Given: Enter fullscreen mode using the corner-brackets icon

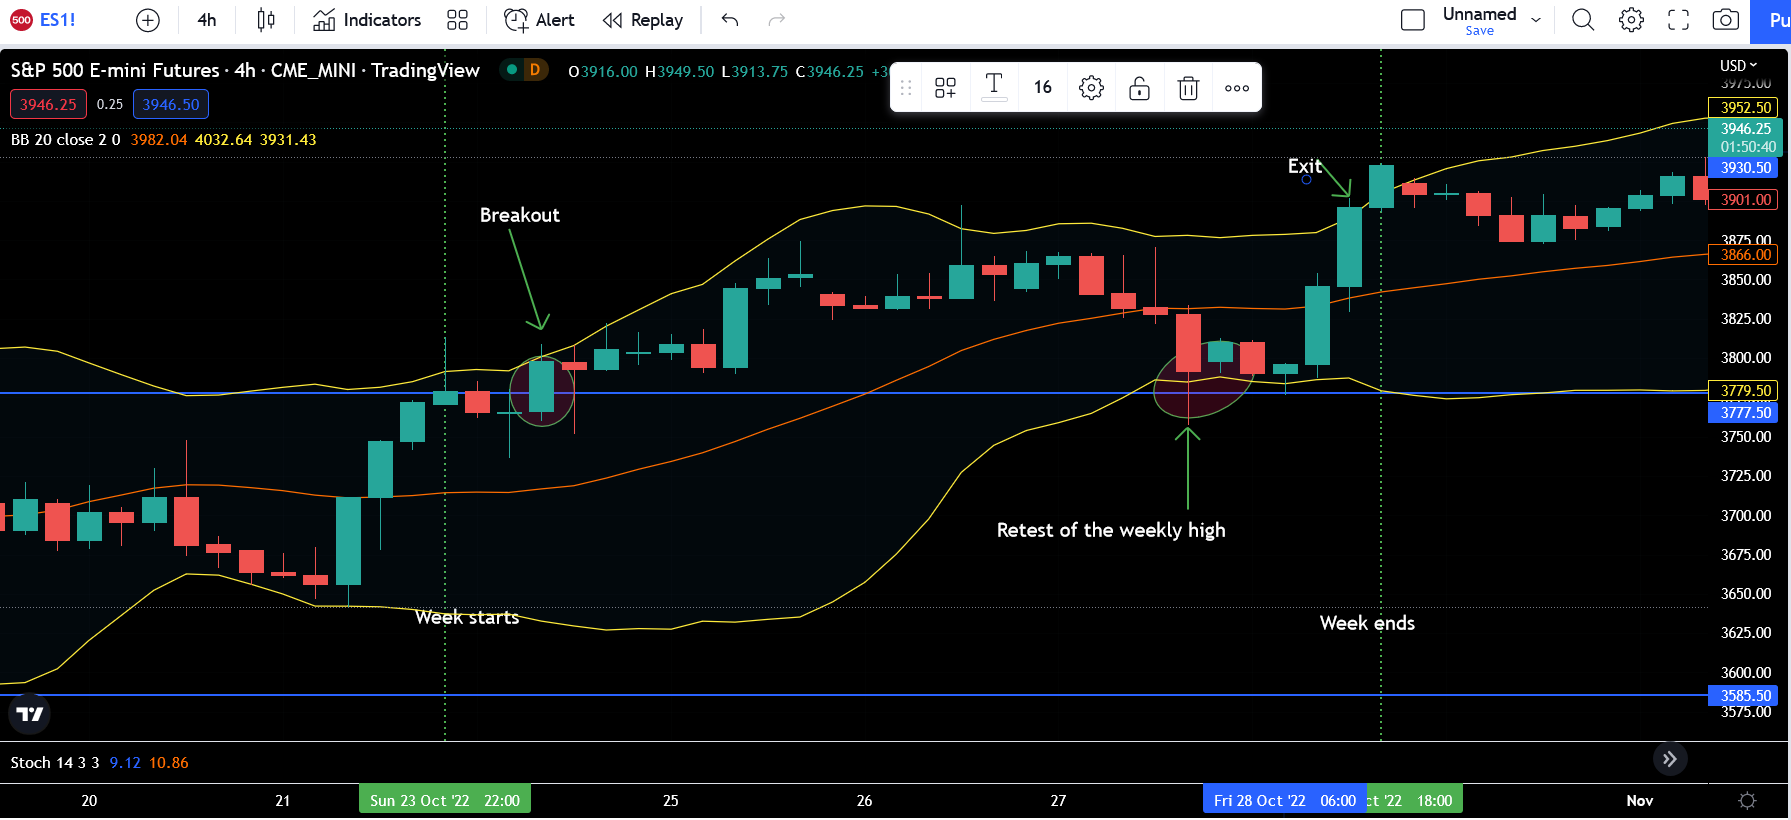Looking at the screenshot, I should (x=1678, y=20).
